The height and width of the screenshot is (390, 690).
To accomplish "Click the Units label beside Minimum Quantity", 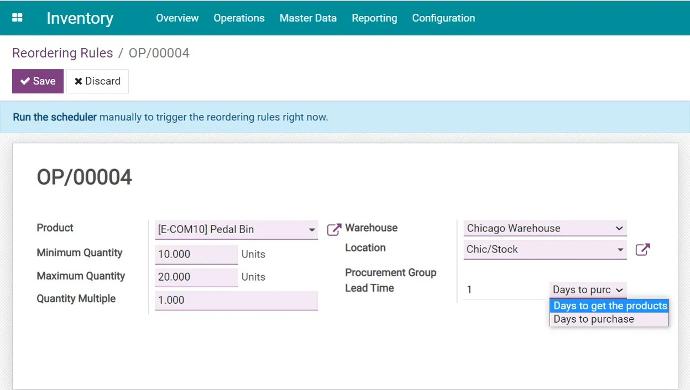I will (253, 254).
